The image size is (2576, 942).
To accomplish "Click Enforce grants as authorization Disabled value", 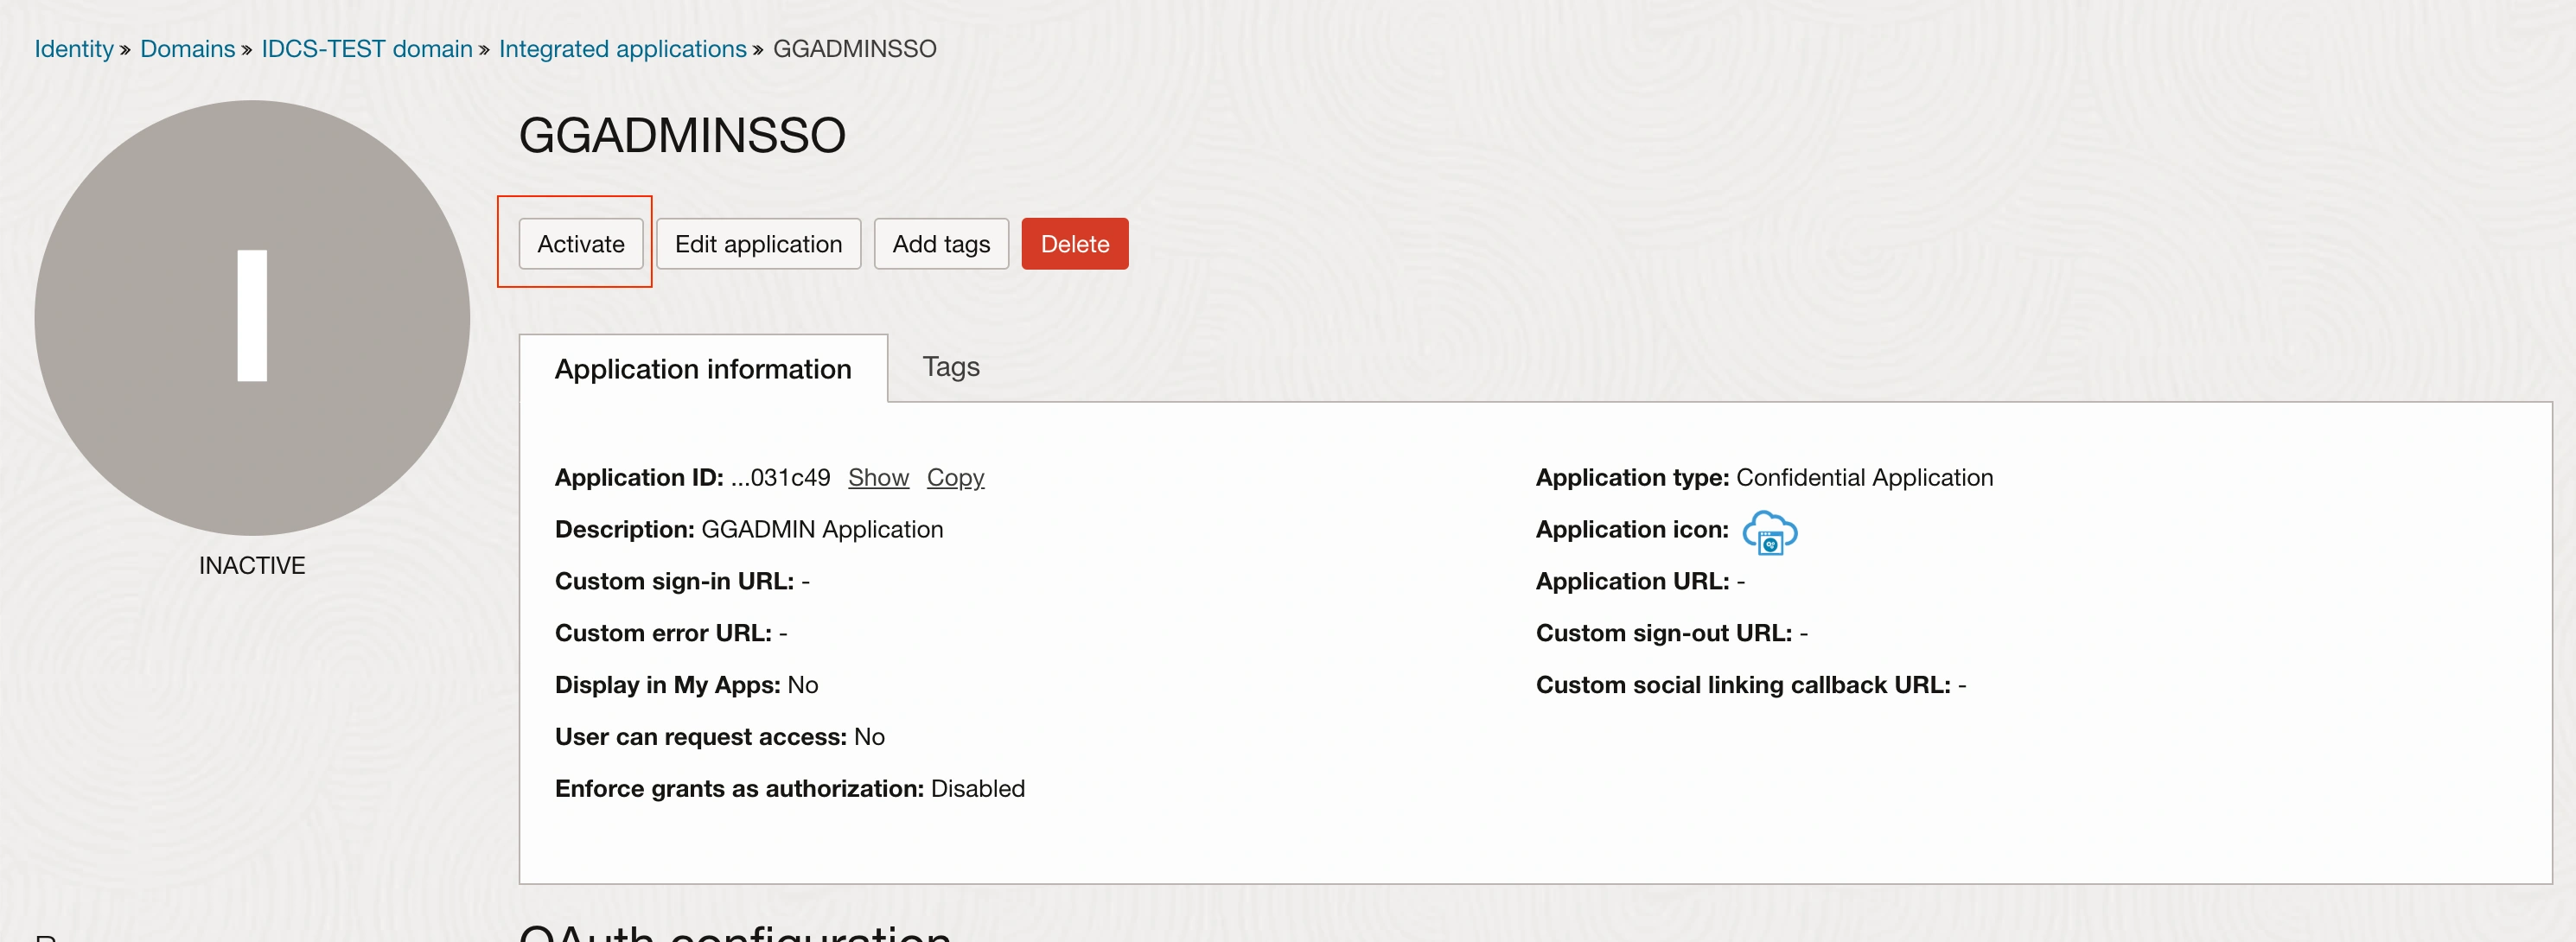I will coord(977,788).
